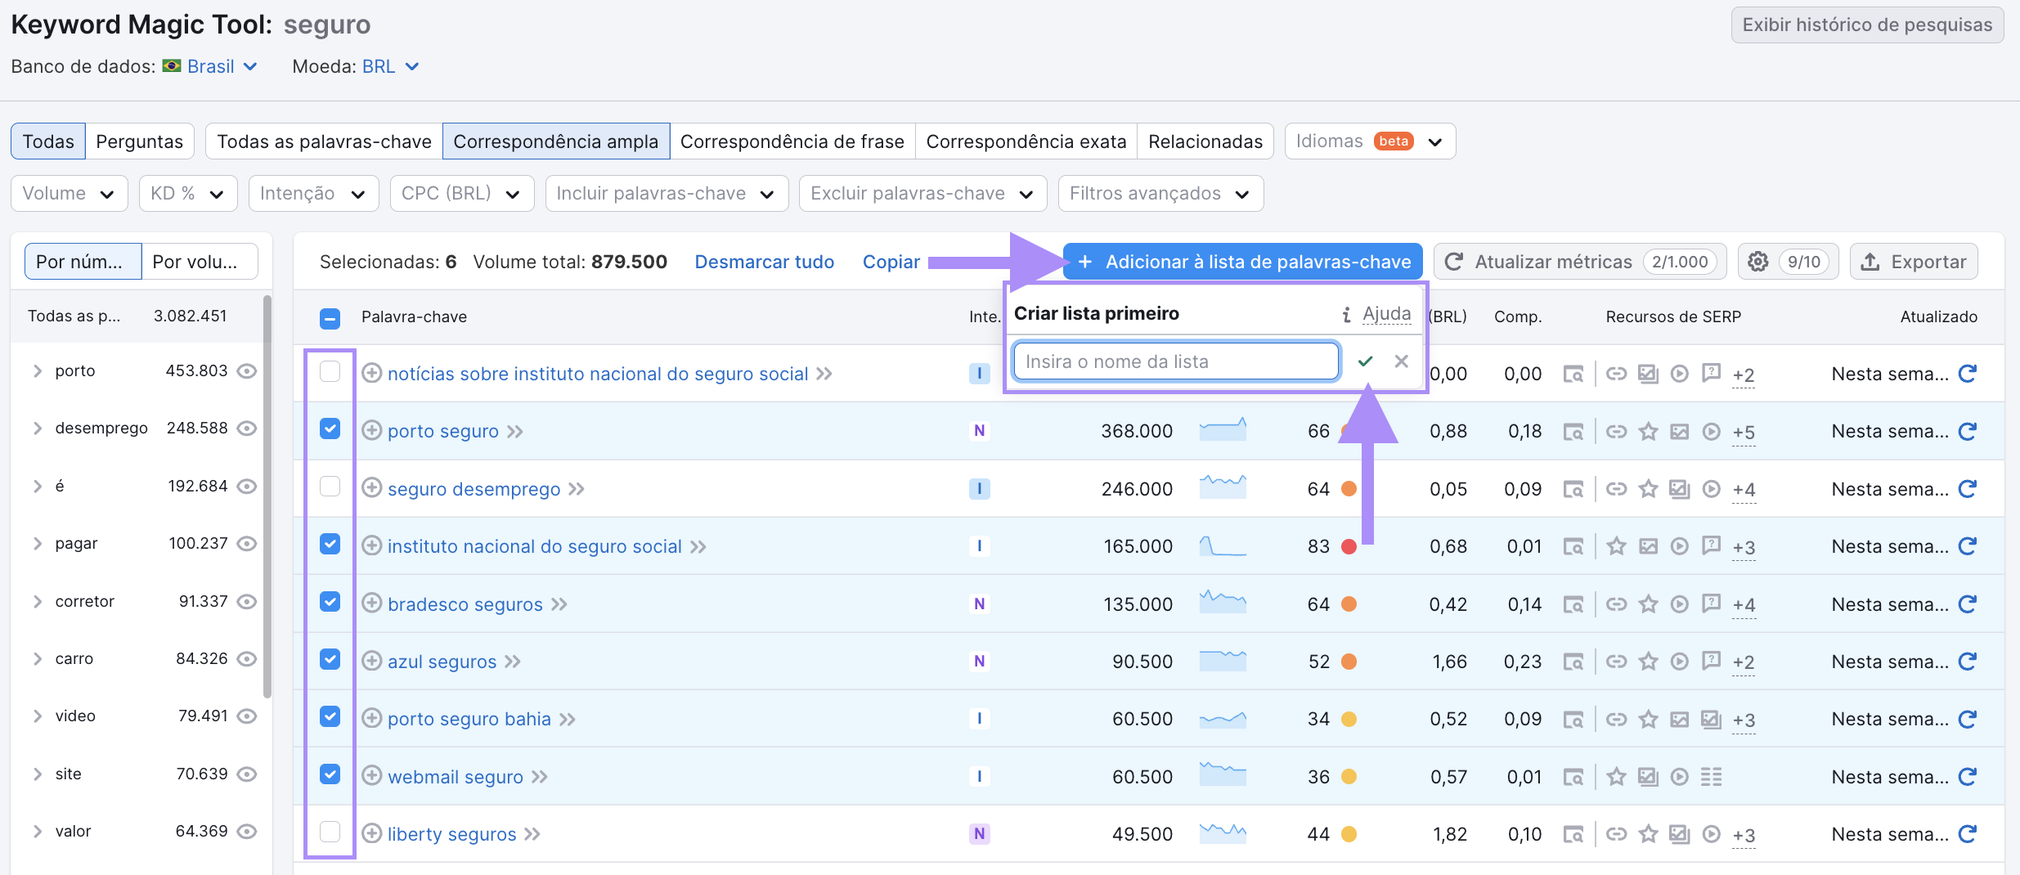The image size is (2020, 875).
Task: Expand the desemprego keyword group
Action: (37, 429)
